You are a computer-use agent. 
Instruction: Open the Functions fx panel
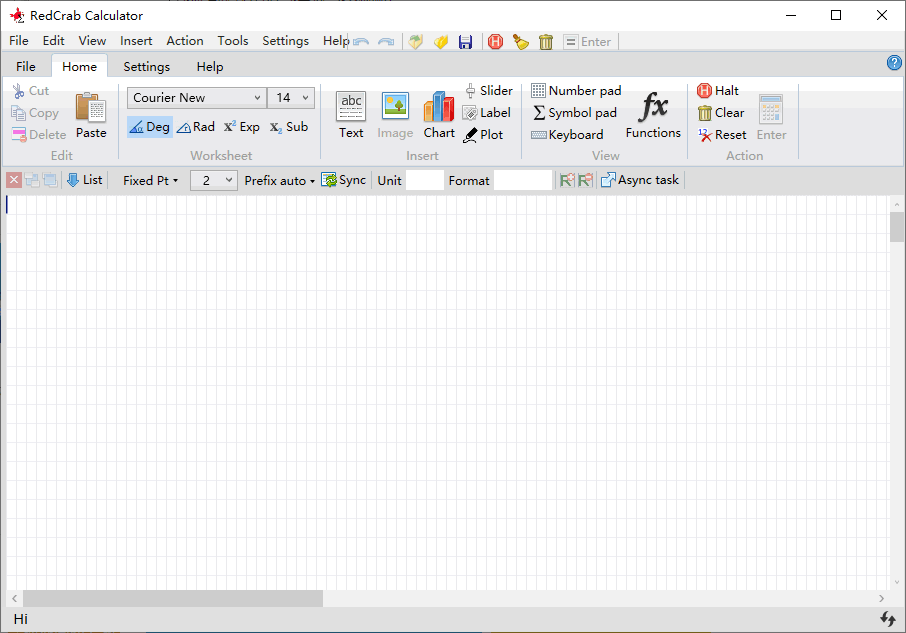(653, 115)
